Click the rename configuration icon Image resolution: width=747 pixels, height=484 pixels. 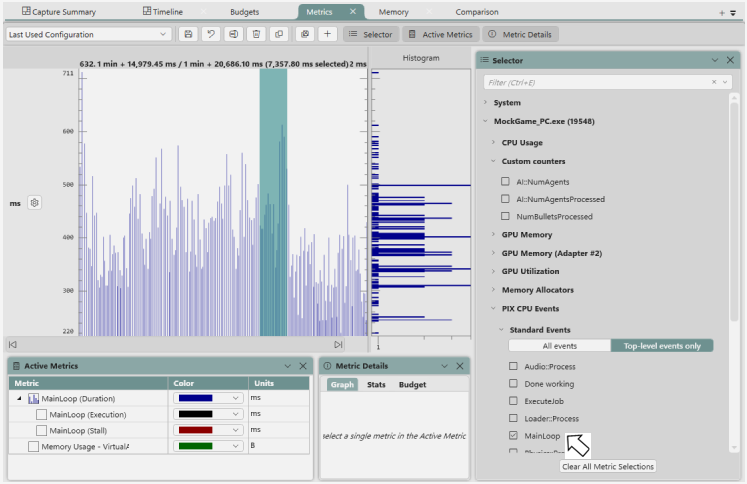pos(233,34)
